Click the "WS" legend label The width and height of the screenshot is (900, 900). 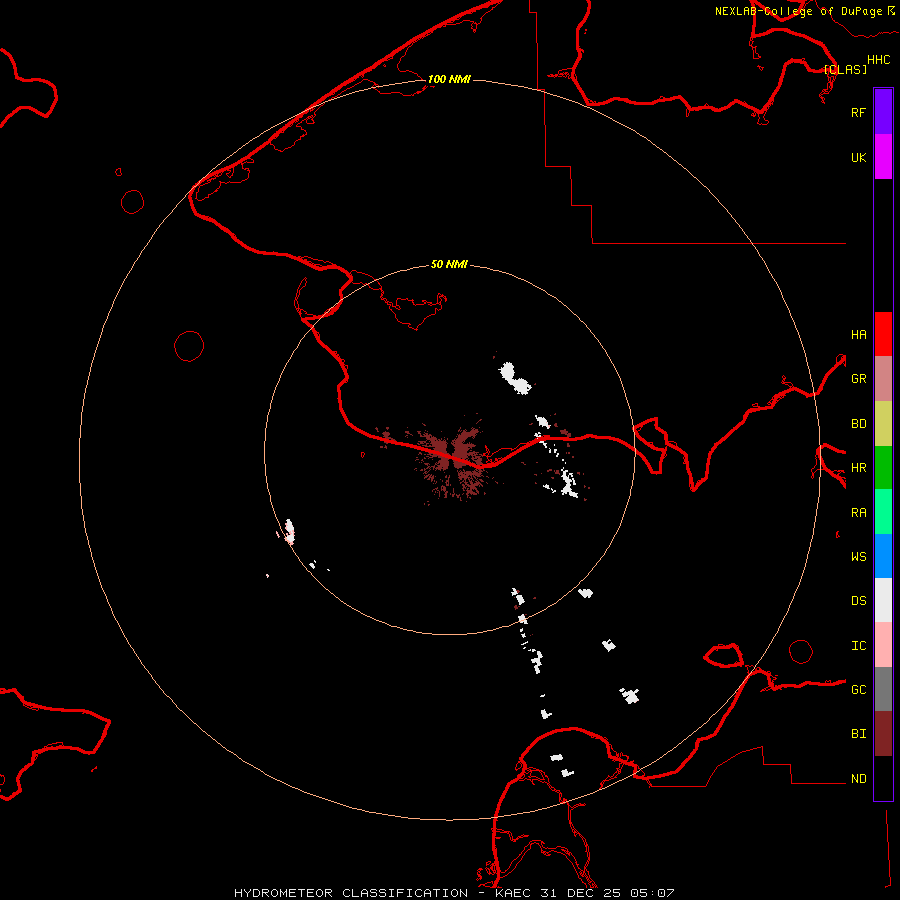859,557
